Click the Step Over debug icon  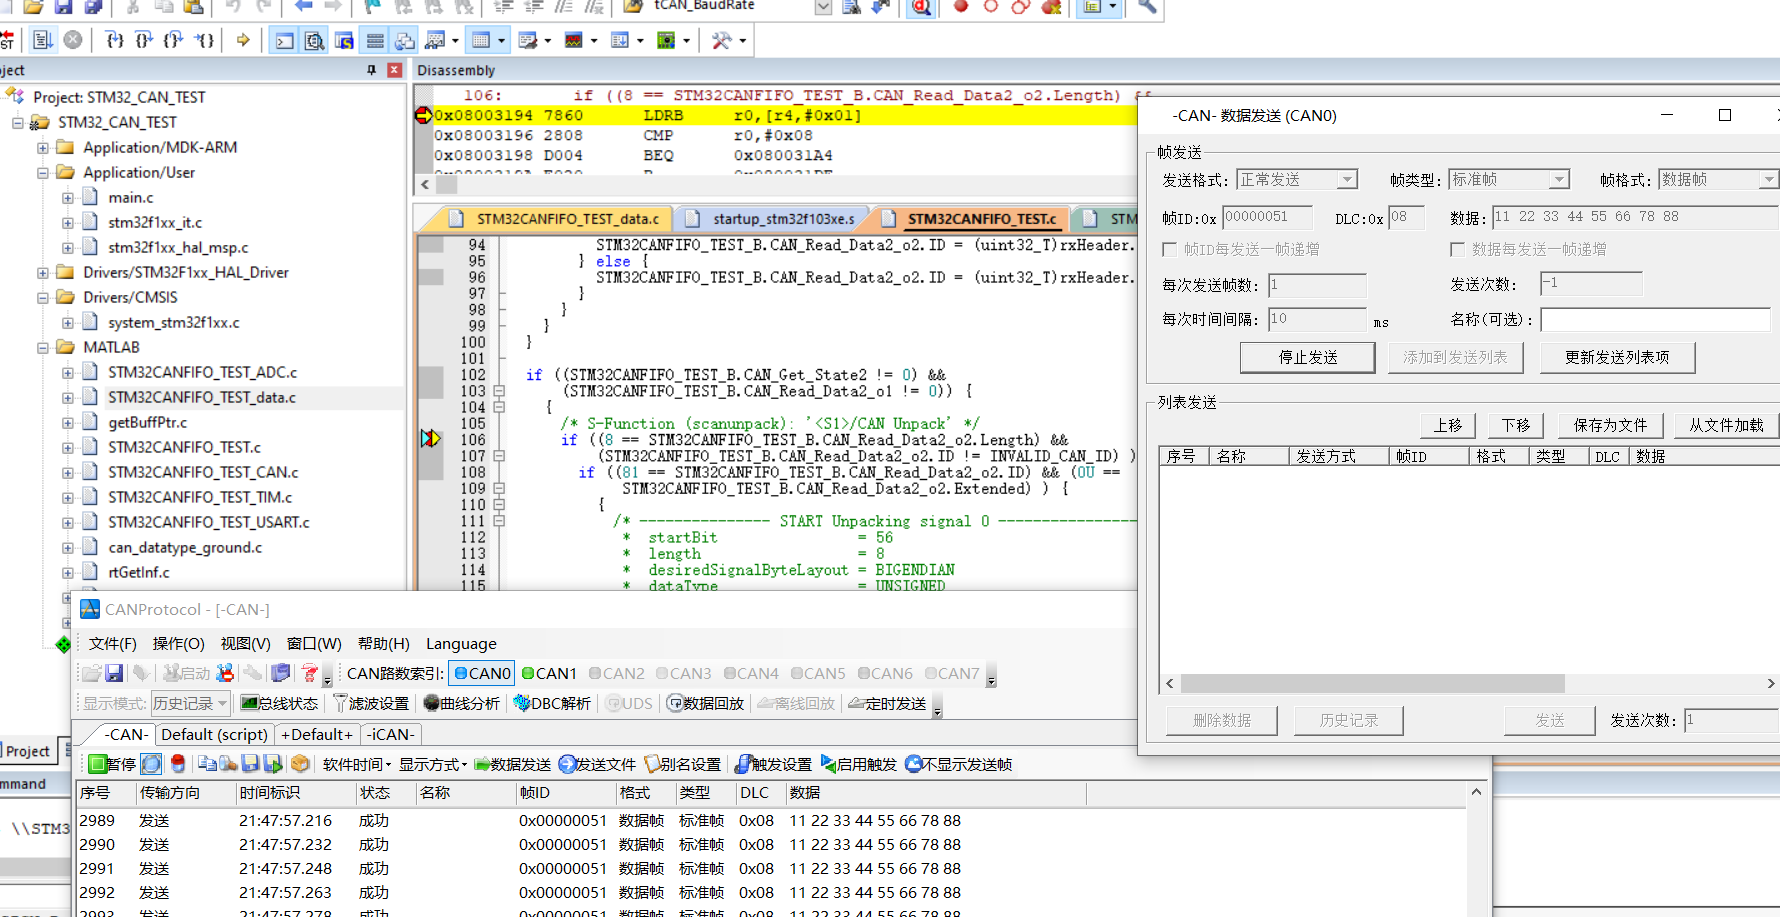coord(144,40)
